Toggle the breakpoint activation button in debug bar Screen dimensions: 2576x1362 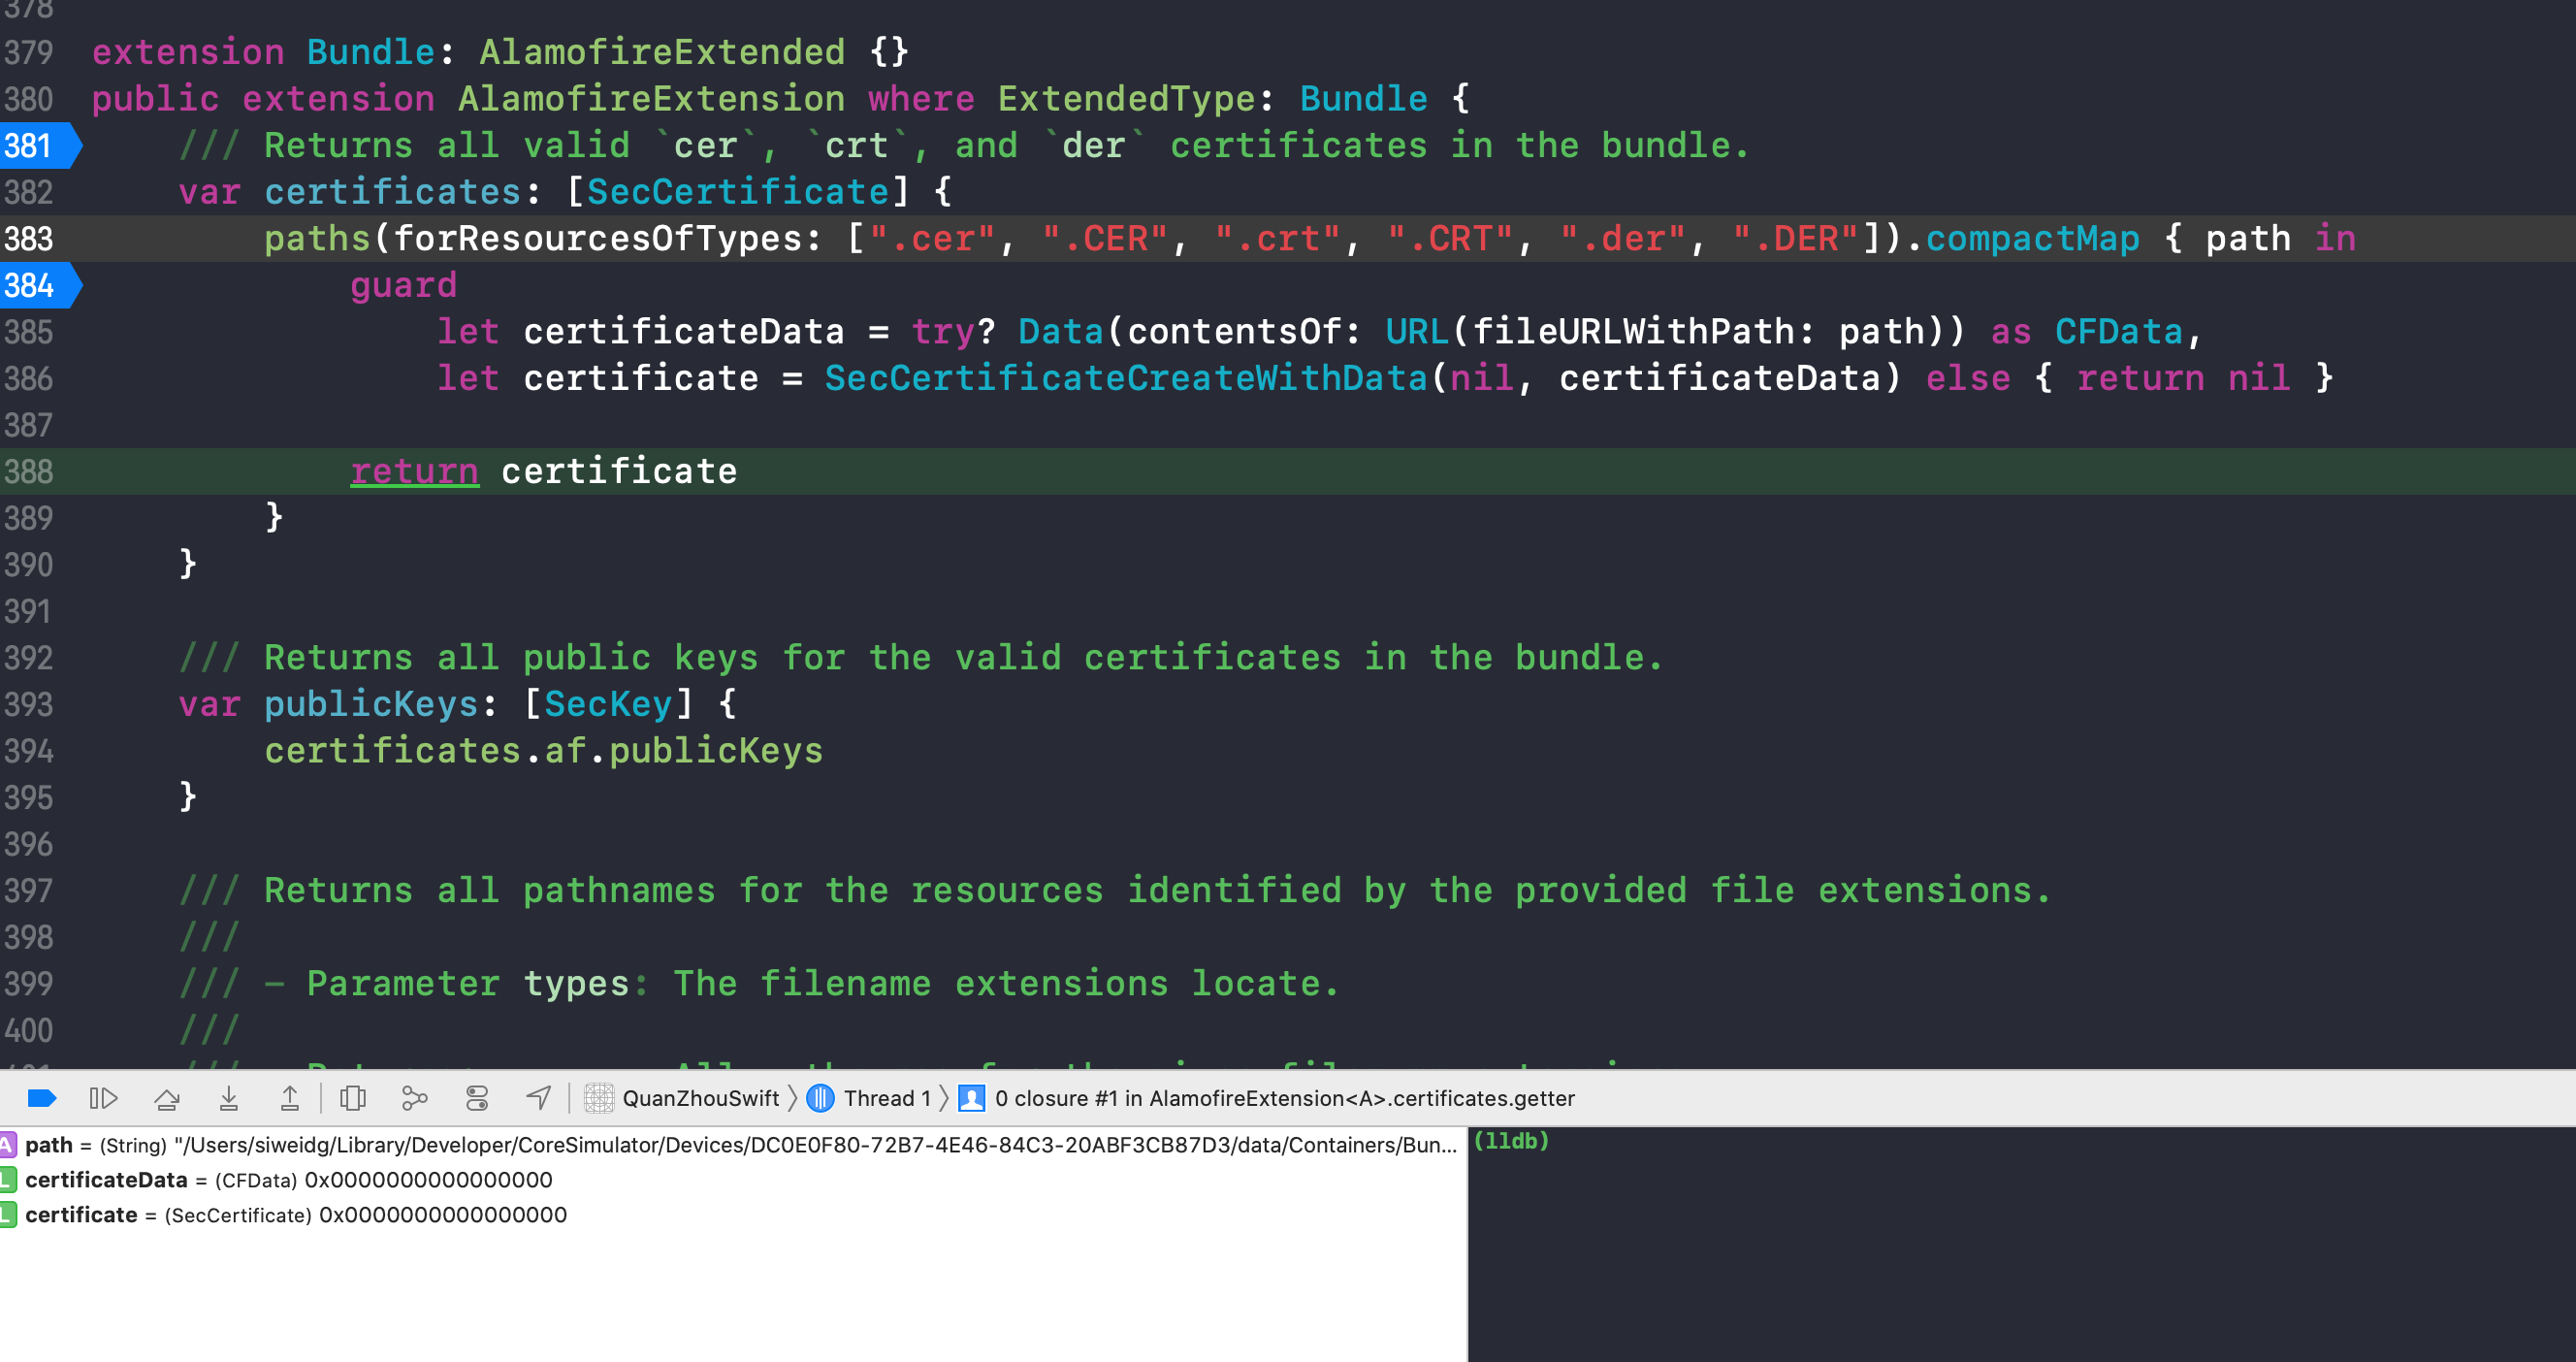[x=41, y=1098]
